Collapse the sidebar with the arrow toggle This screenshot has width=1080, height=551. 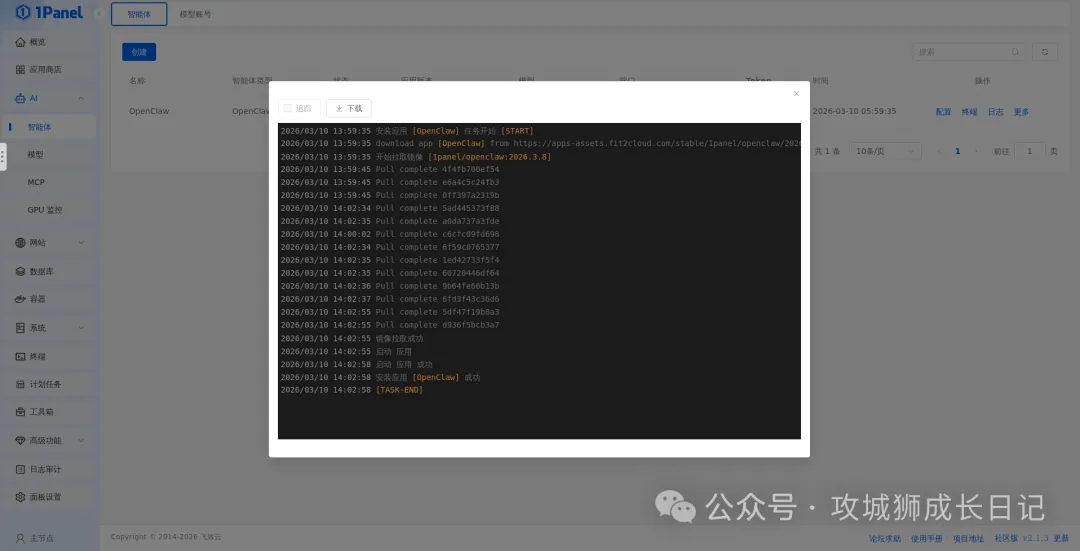(x=98, y=13)
